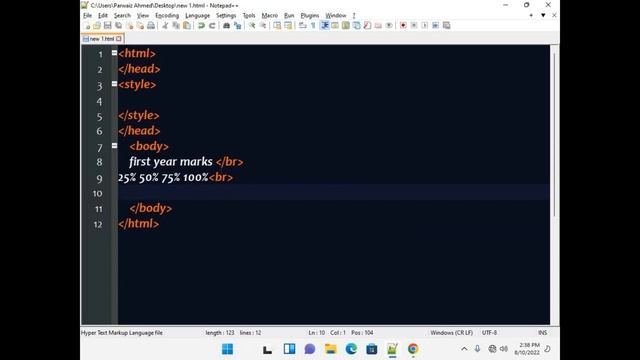Click the Open file toolbar icon
640x360 pixels.
(x=97, y=25)
